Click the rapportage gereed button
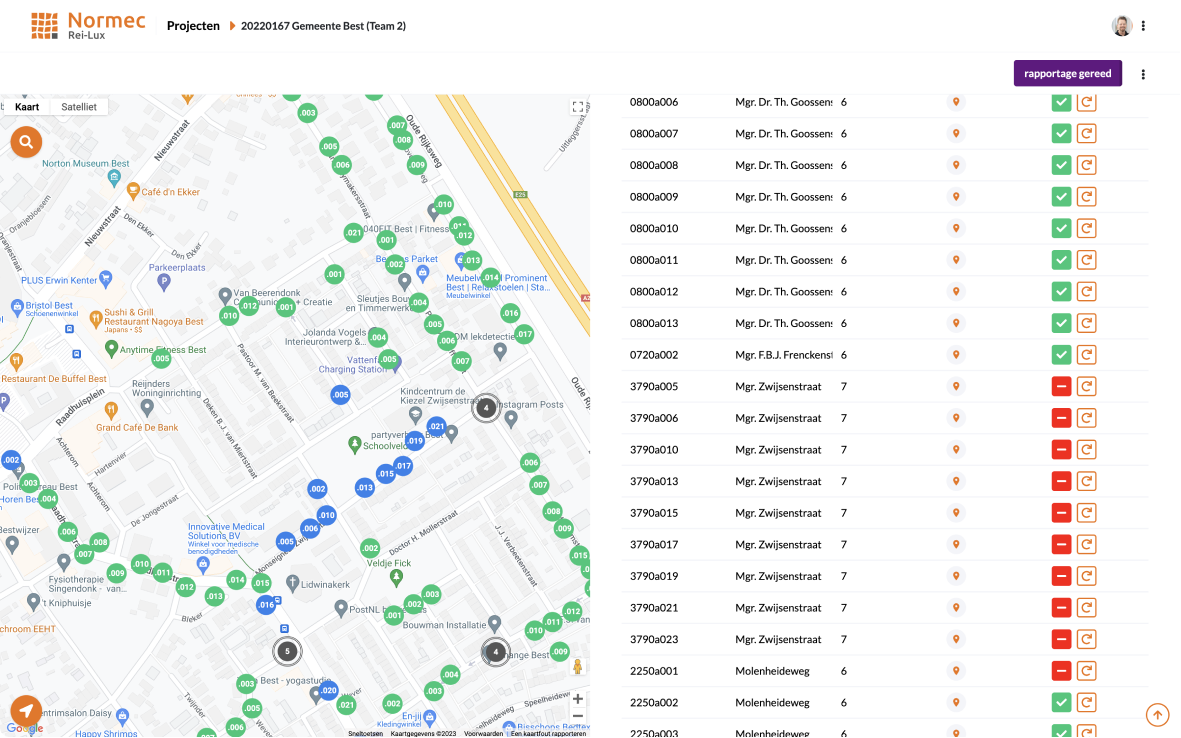 (x=1067, y=73)
